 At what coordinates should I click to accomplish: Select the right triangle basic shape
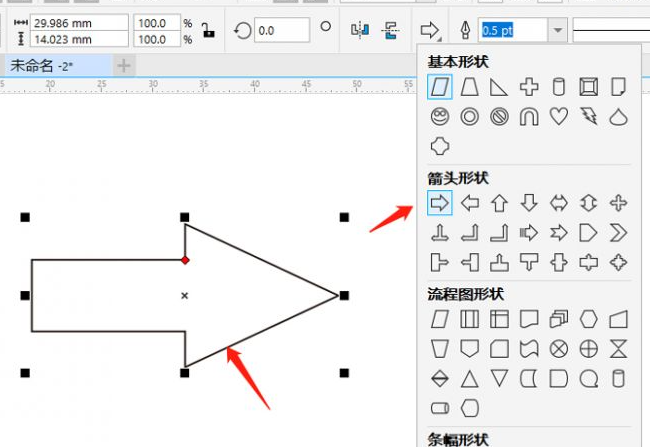499,87
